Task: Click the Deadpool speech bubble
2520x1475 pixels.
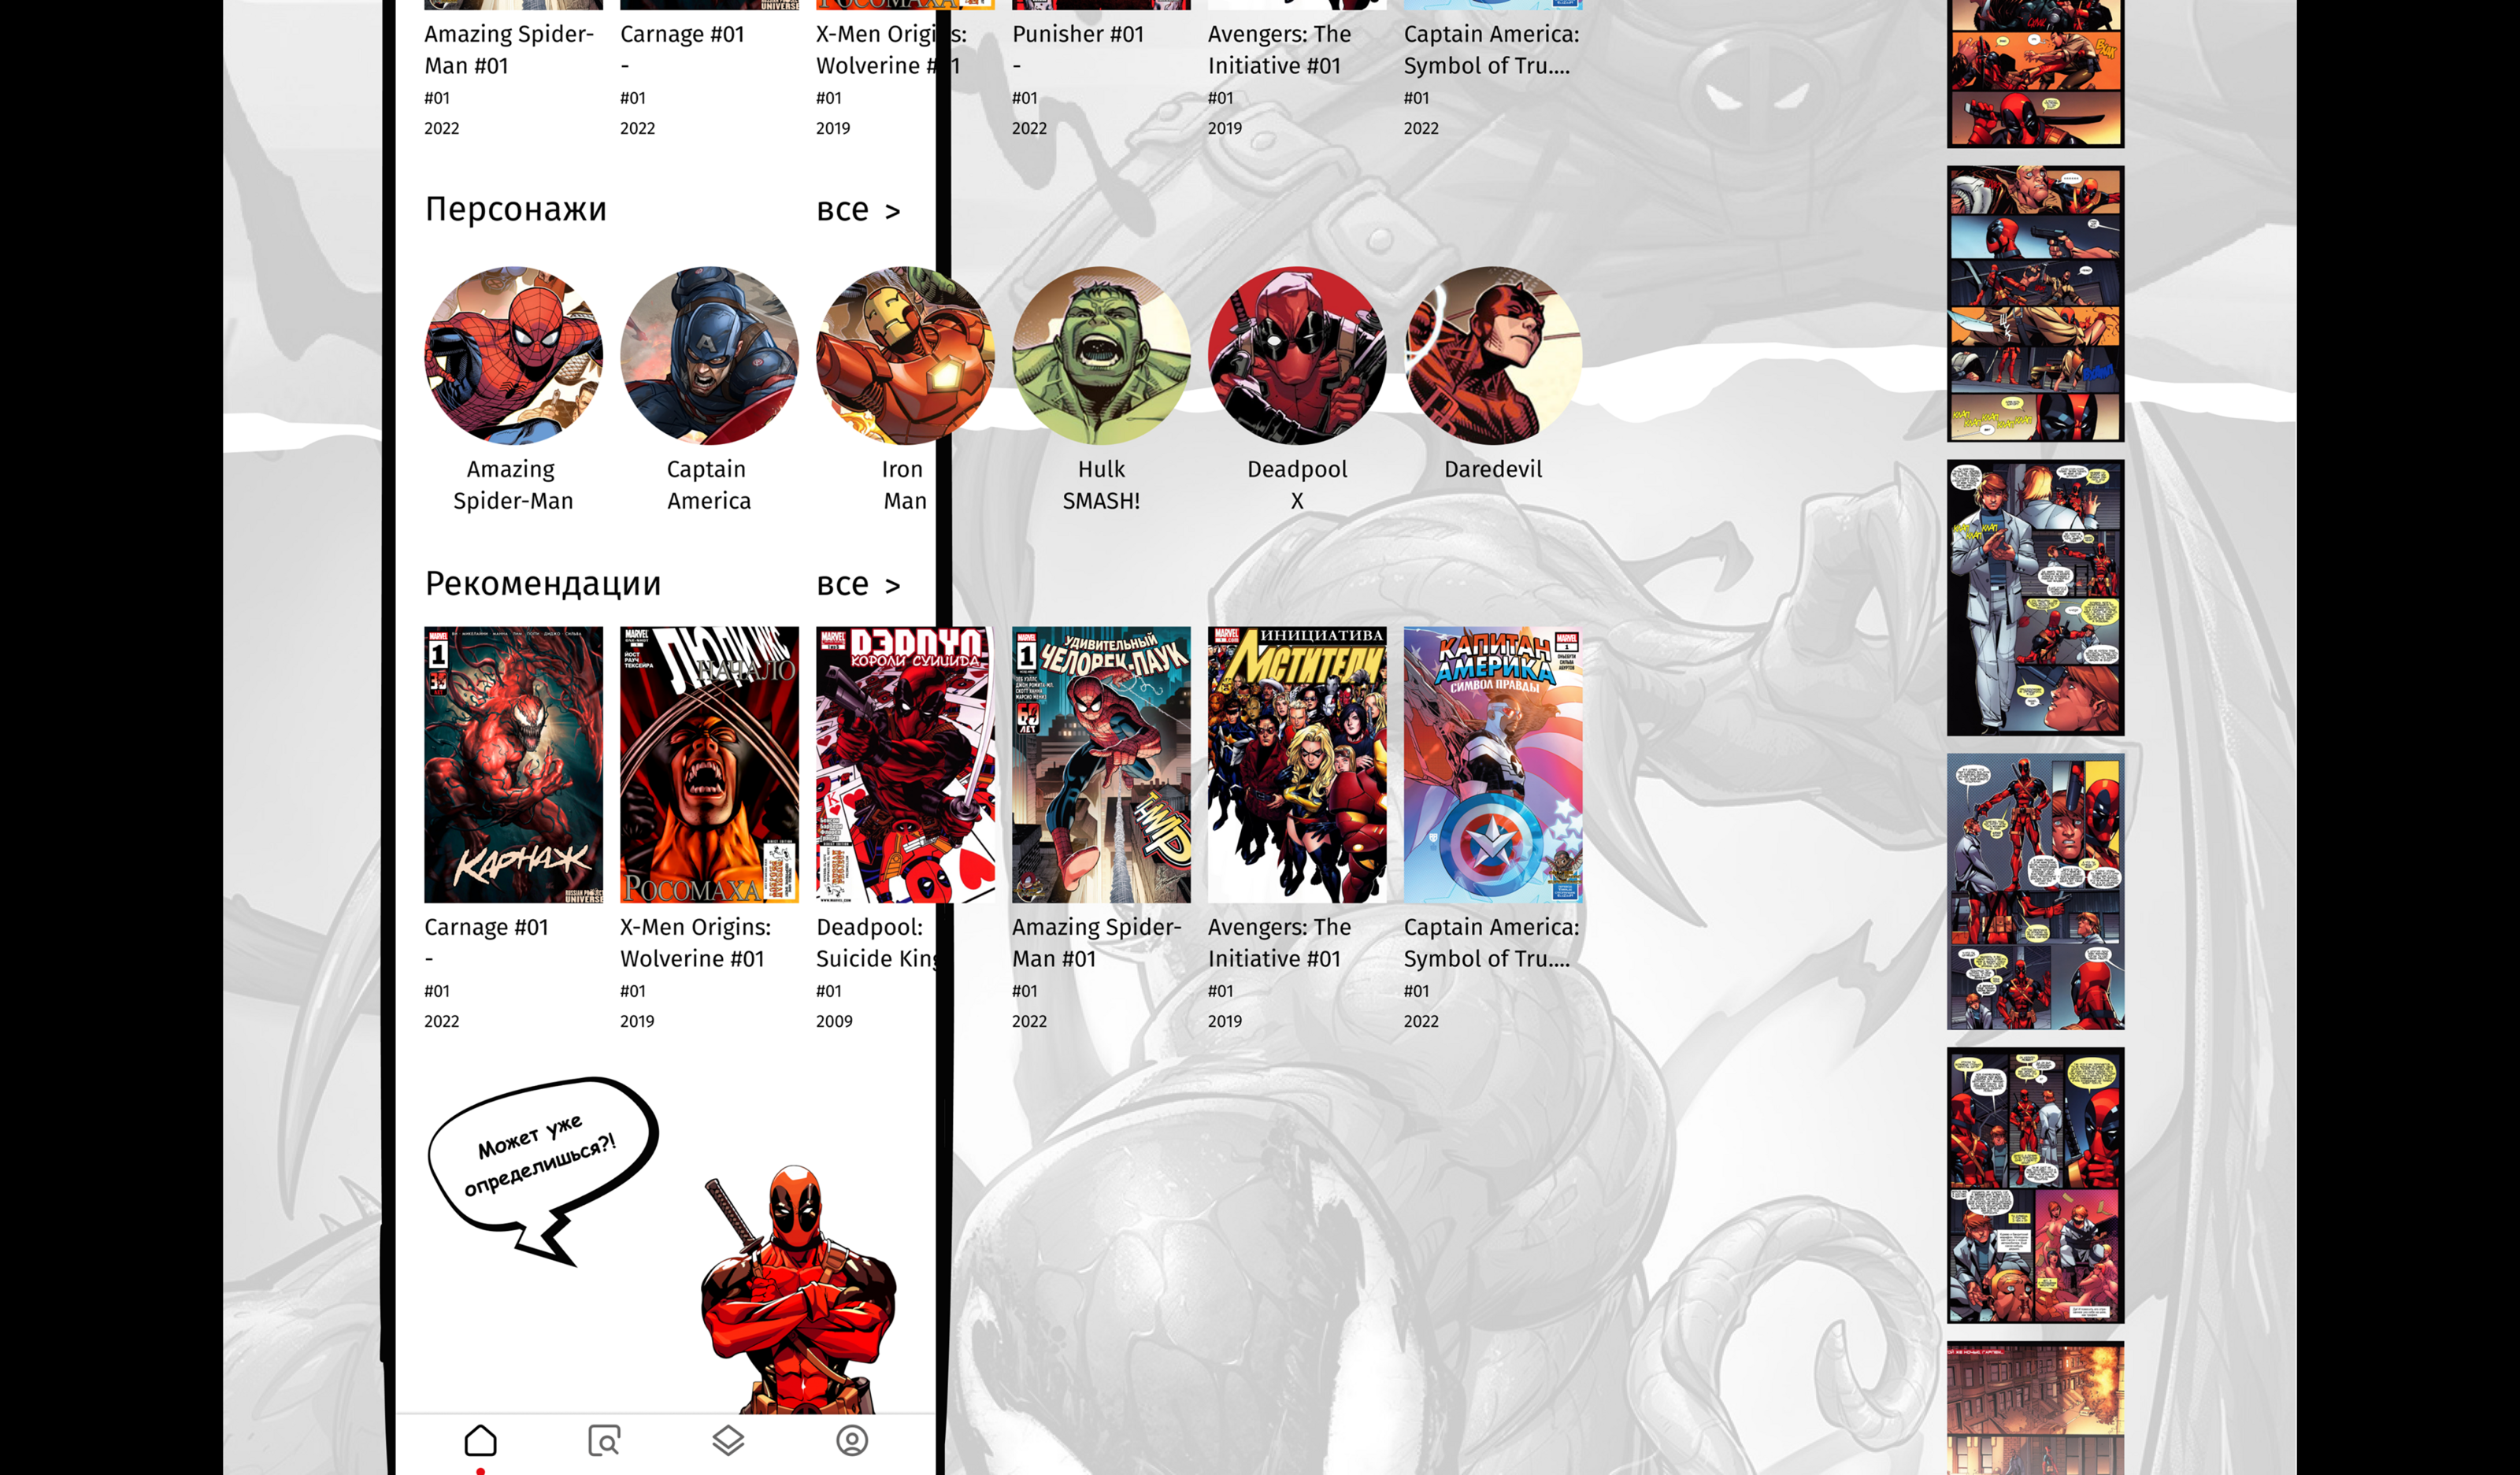Action: click(542, 1155)
